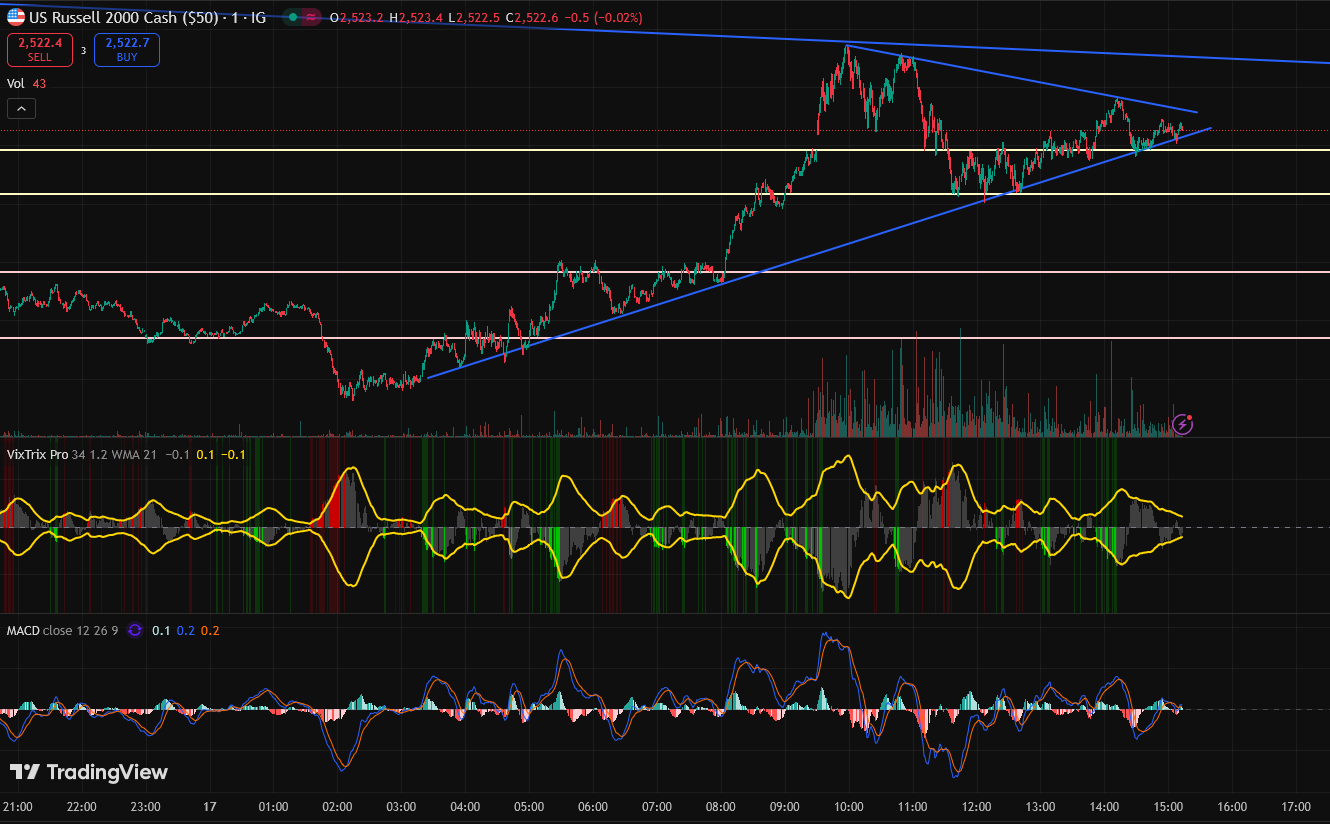The image size is (1330, 824).
Task: Click the volume value 43
Action: (x=39, y=84)
